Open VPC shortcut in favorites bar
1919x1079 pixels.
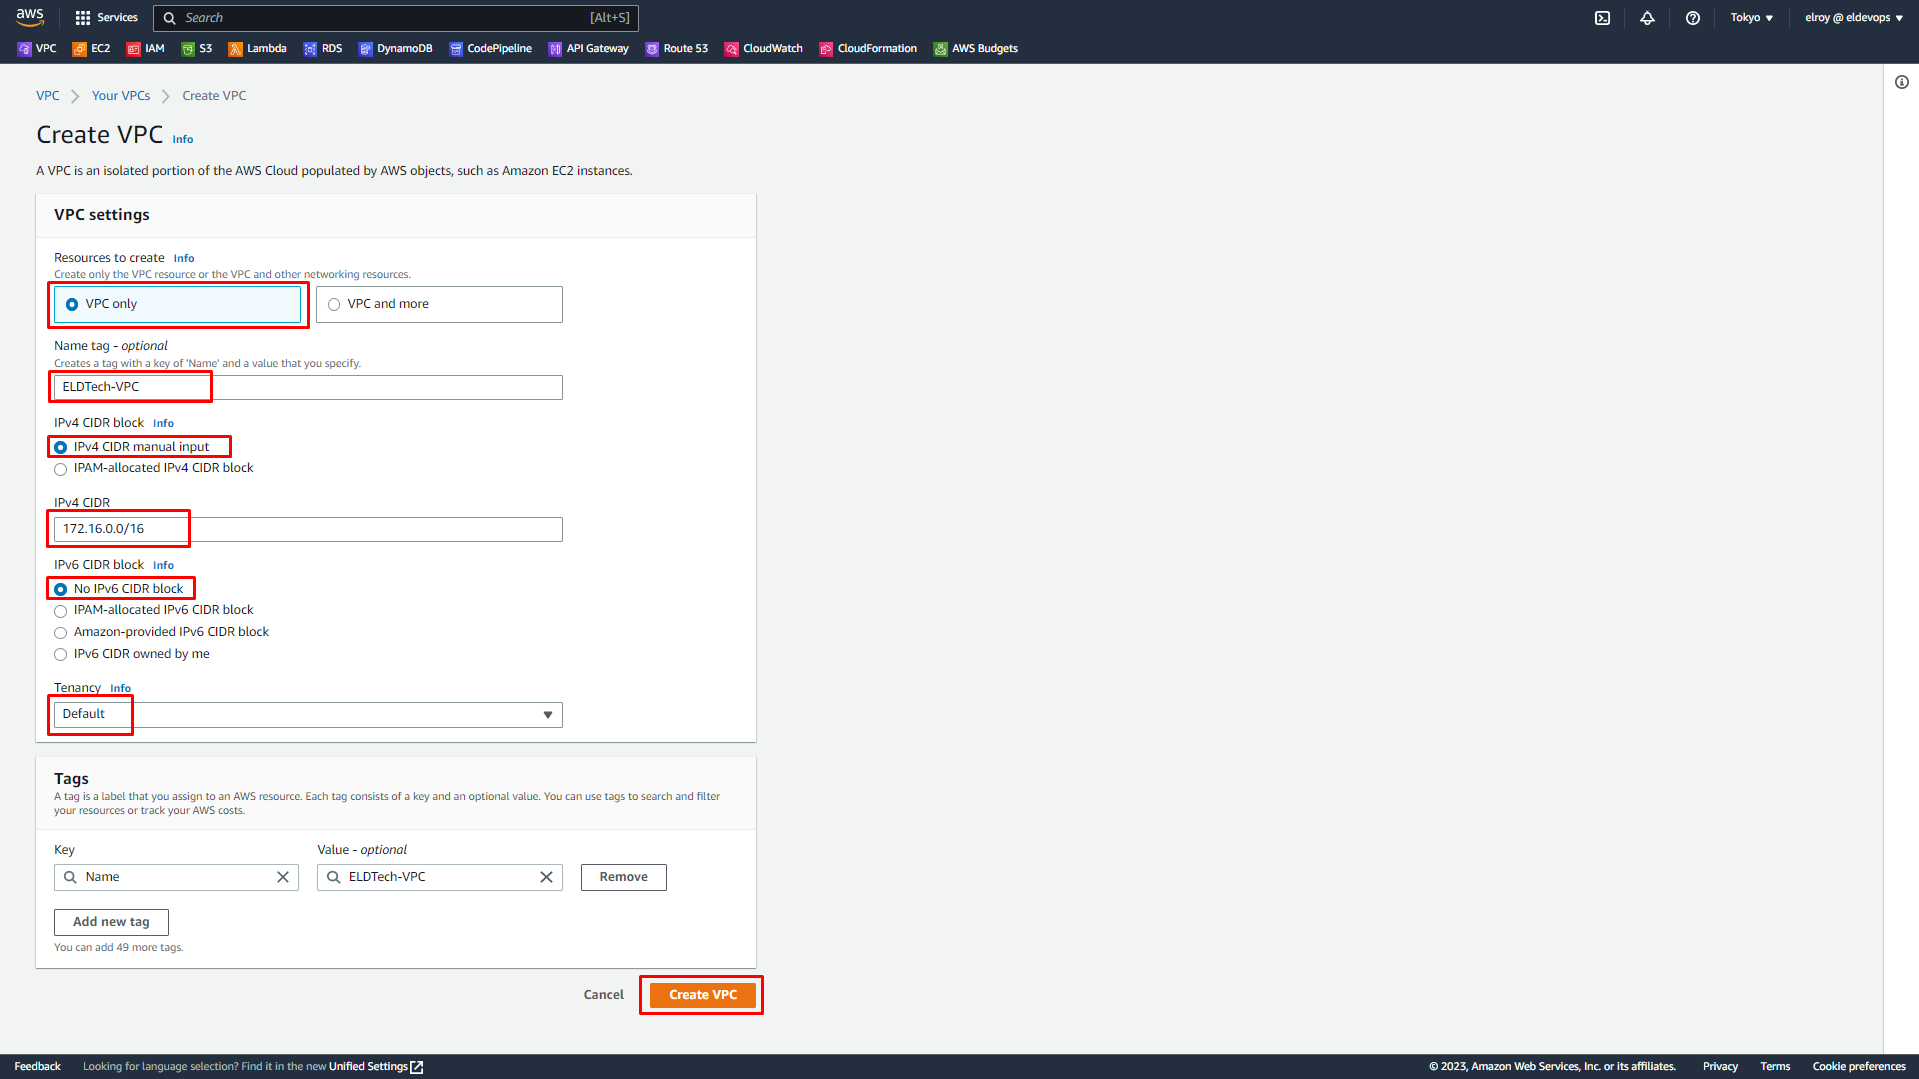click(x=37, y=48)
